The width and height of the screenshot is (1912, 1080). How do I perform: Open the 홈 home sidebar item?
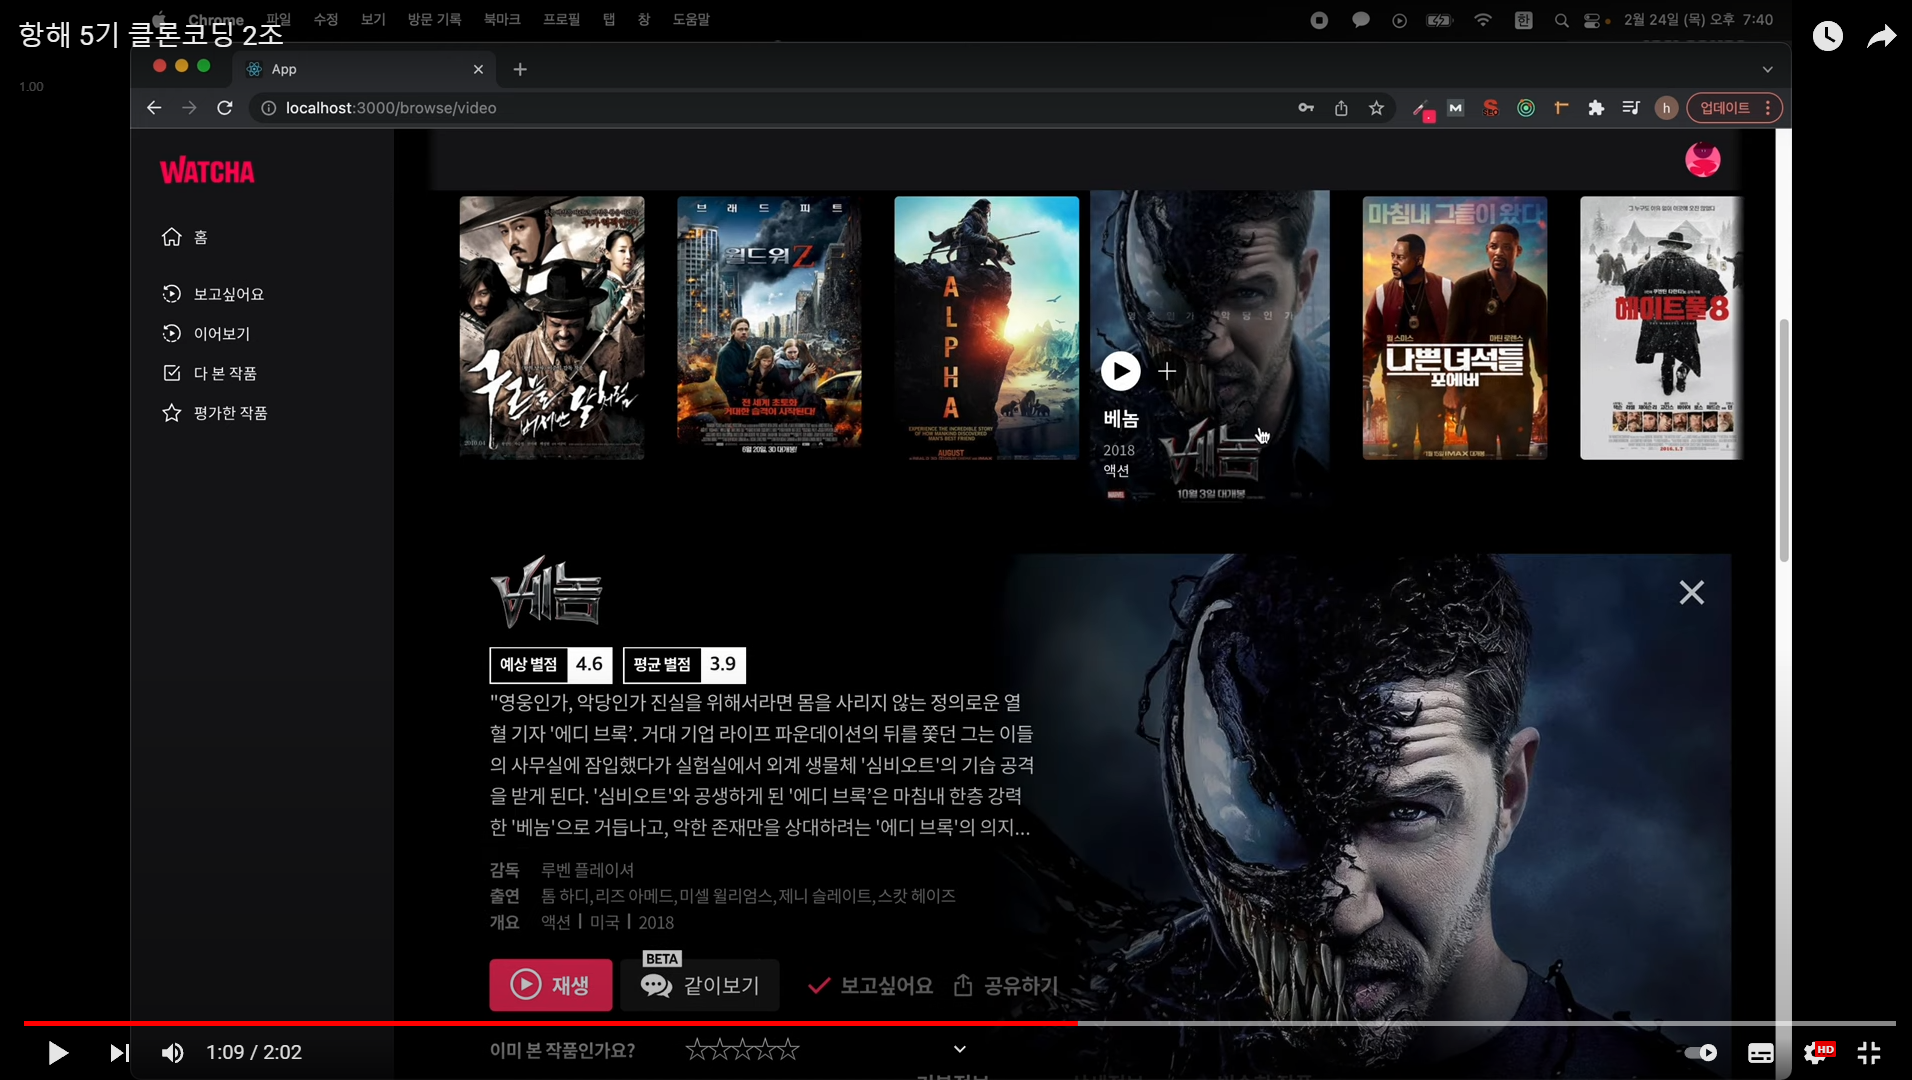point(185,237)
